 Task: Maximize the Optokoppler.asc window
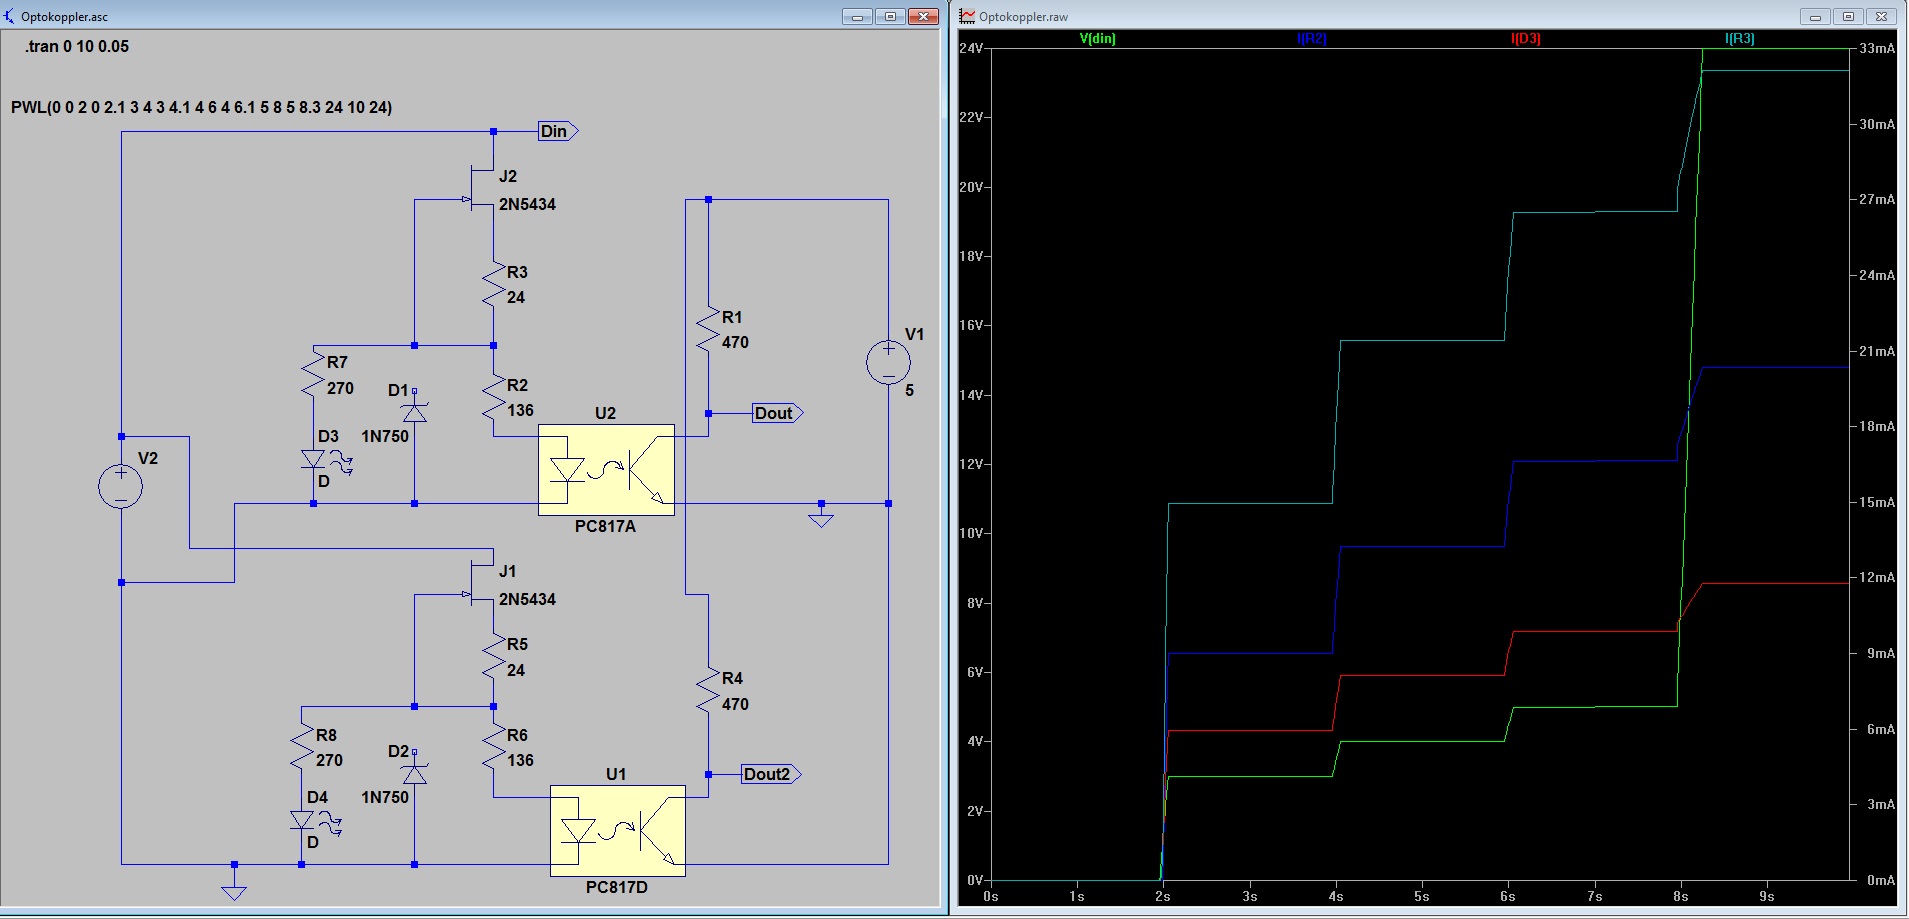point(890,16)
